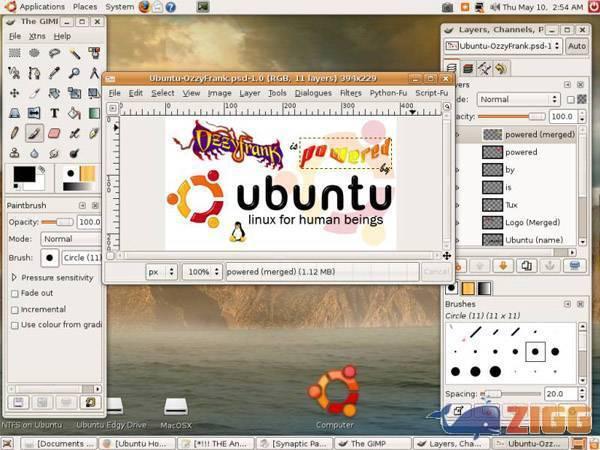Select the Blur/Sharpen droplet tool
Screen dimensions: 600x450
click(34, 153)
